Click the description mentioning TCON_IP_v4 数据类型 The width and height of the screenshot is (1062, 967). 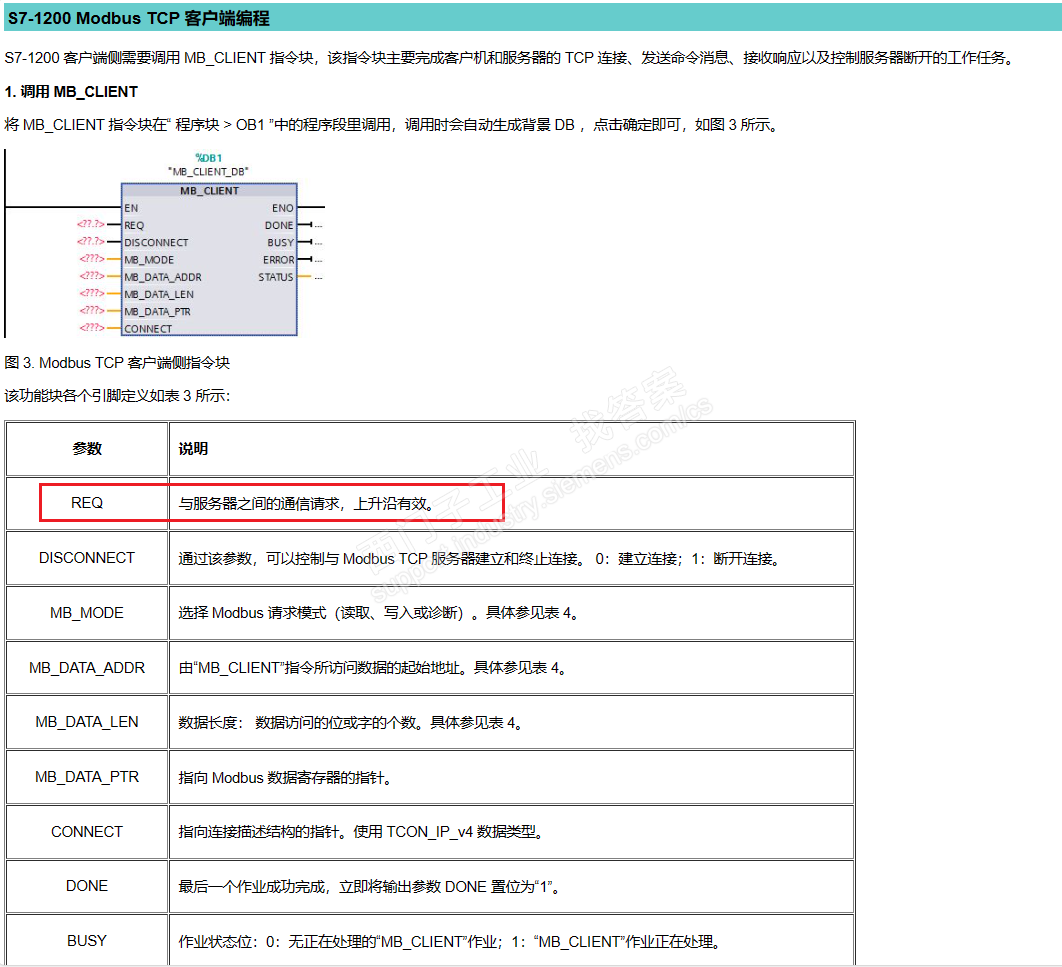point(361,832)
